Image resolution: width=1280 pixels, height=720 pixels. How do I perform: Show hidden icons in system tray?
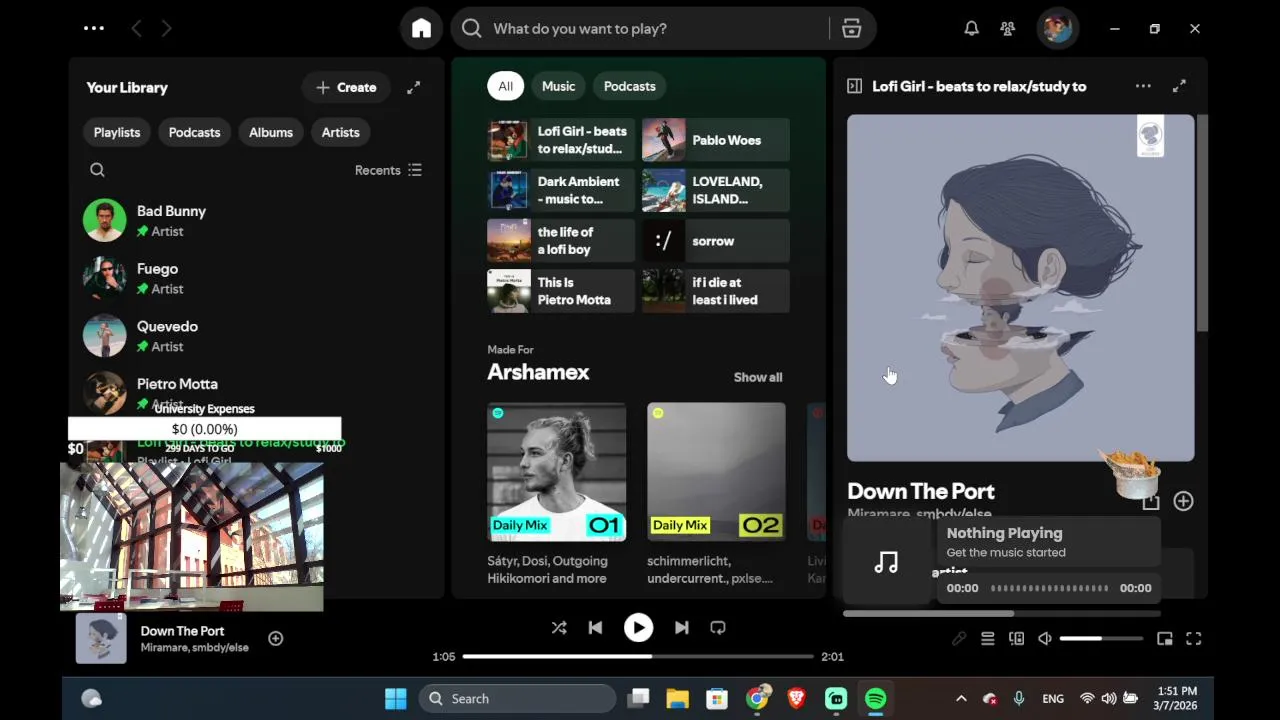(961, 699)
